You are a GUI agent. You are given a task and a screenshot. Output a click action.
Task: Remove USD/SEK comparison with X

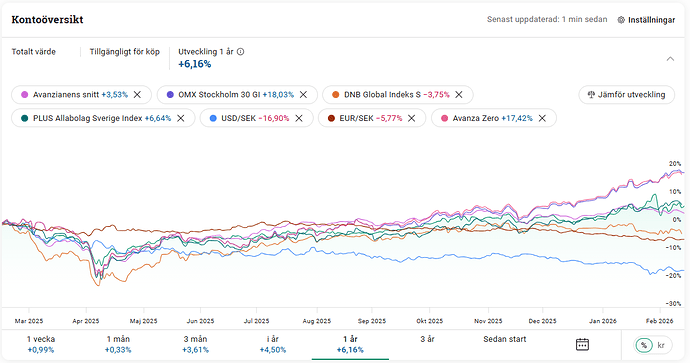299,118
